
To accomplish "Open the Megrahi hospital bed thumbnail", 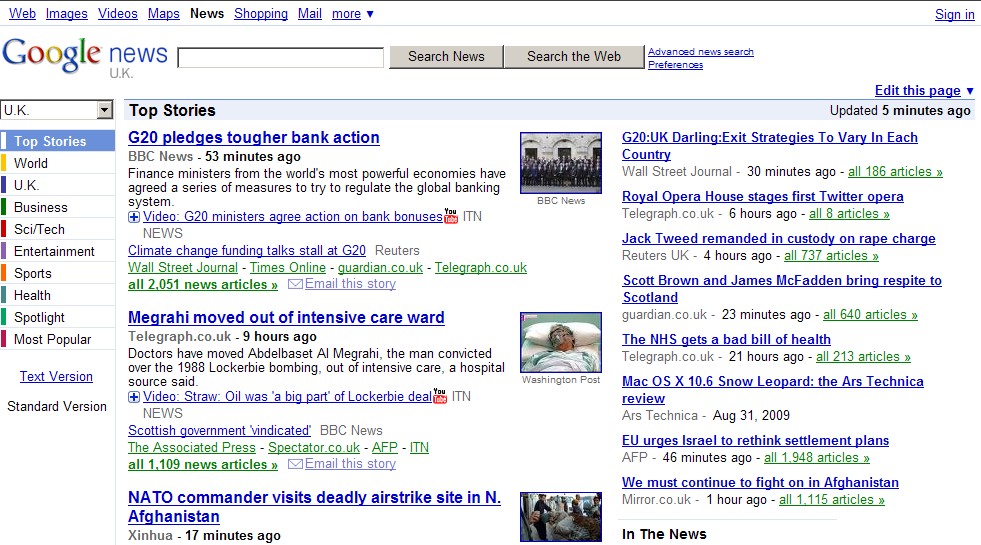I will [x=561, y=342].
